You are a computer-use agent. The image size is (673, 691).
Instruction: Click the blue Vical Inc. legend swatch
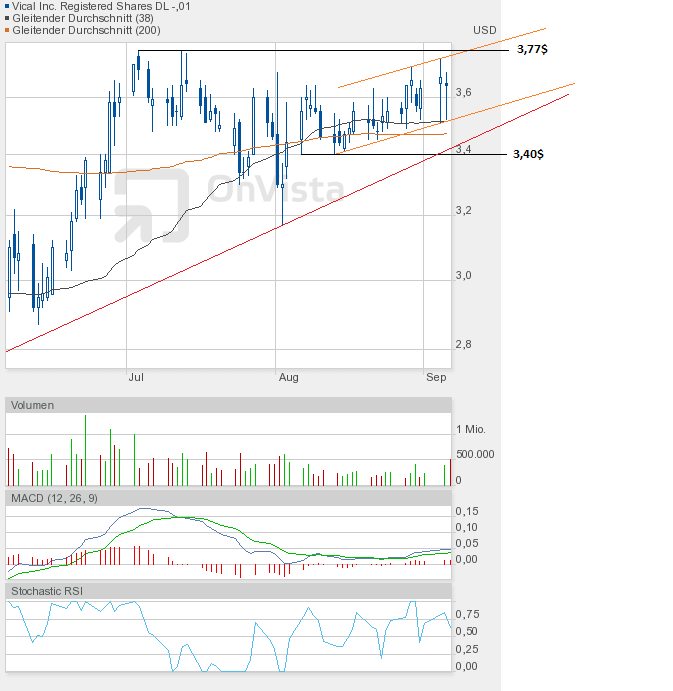coord(9,6)
